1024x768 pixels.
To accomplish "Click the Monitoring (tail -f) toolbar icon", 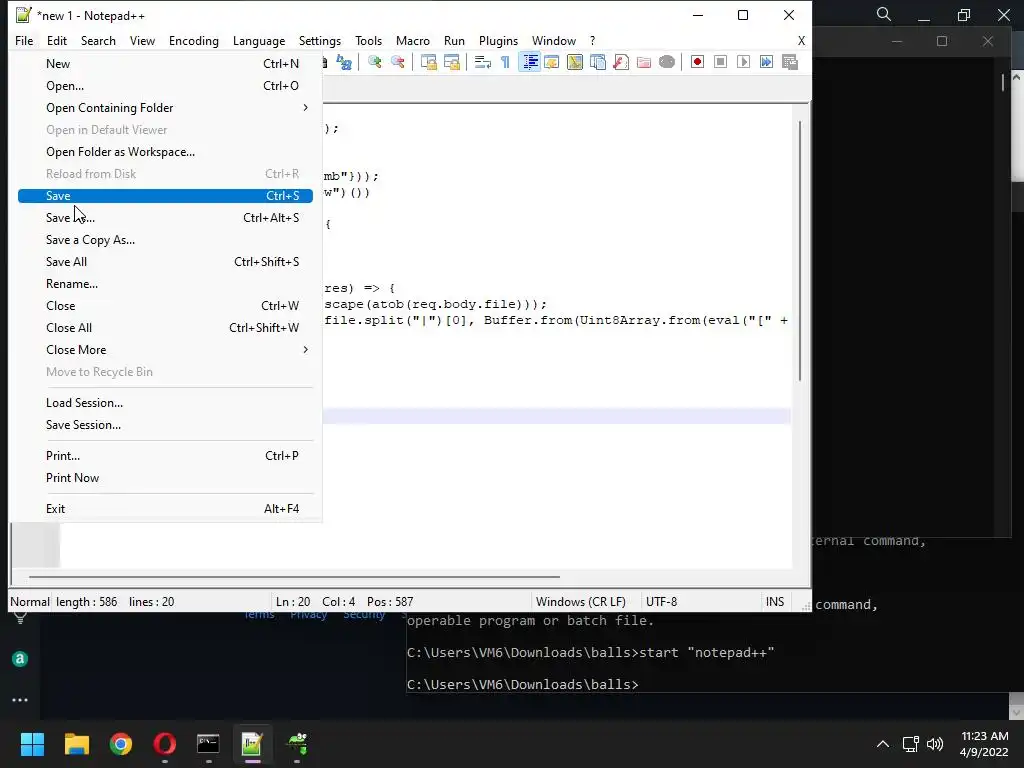I will [667, 62].
